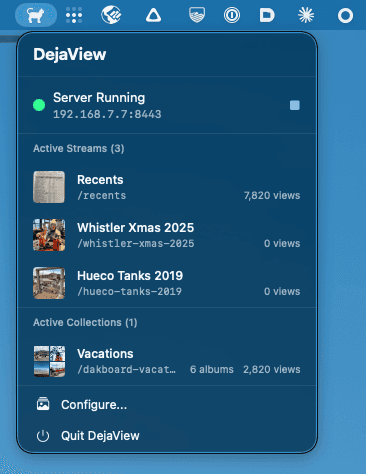This screenshot has height=474, width=366.
Task: Click the /hueco-tanks-2019 path text
Action: 129,291
